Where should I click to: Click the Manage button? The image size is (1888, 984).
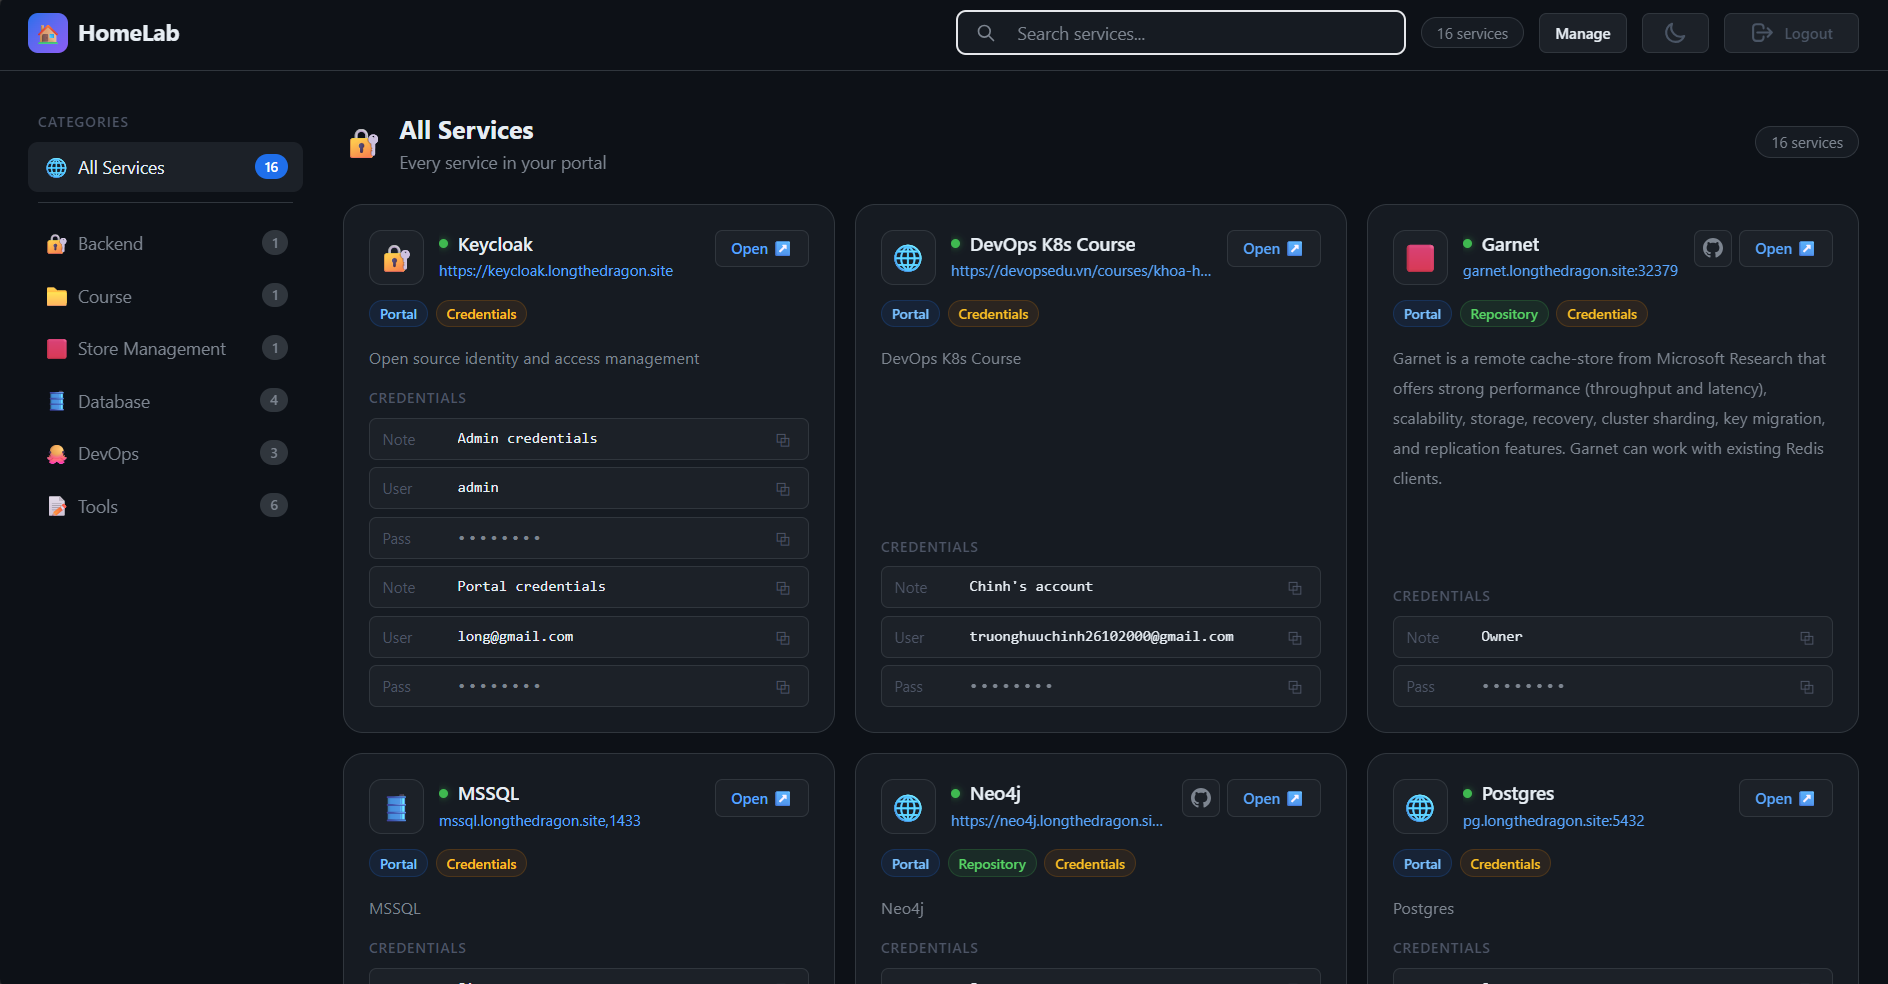click(1582, 33)
